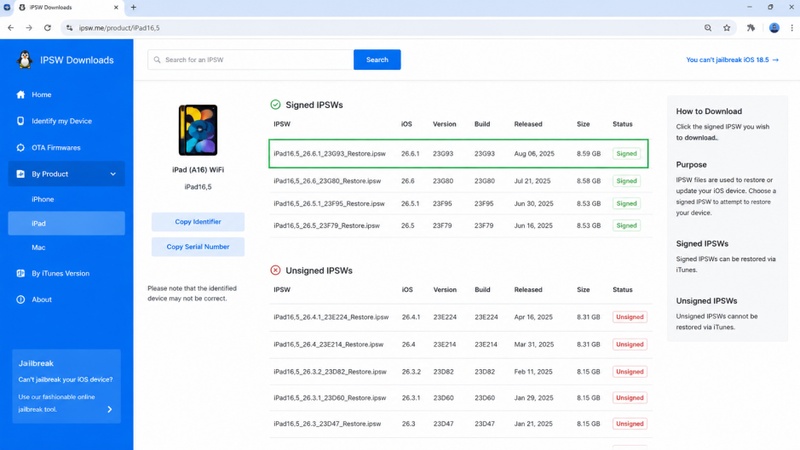Click the address bar URL ipsw.me/product/iPad16,5
Viewport: 800px width, 450px height.
[x=119, y=28]
